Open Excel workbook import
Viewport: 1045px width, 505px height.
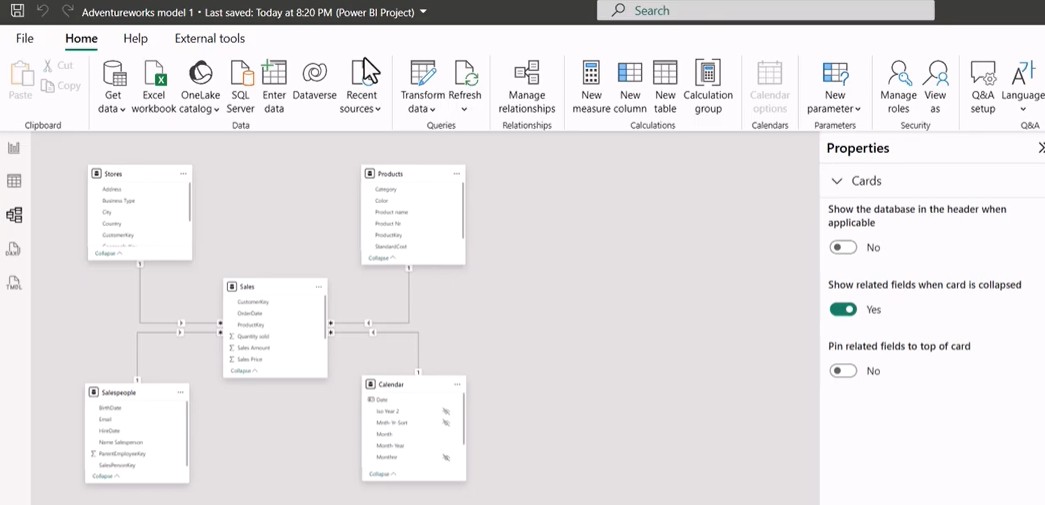(x=154, y=74)
